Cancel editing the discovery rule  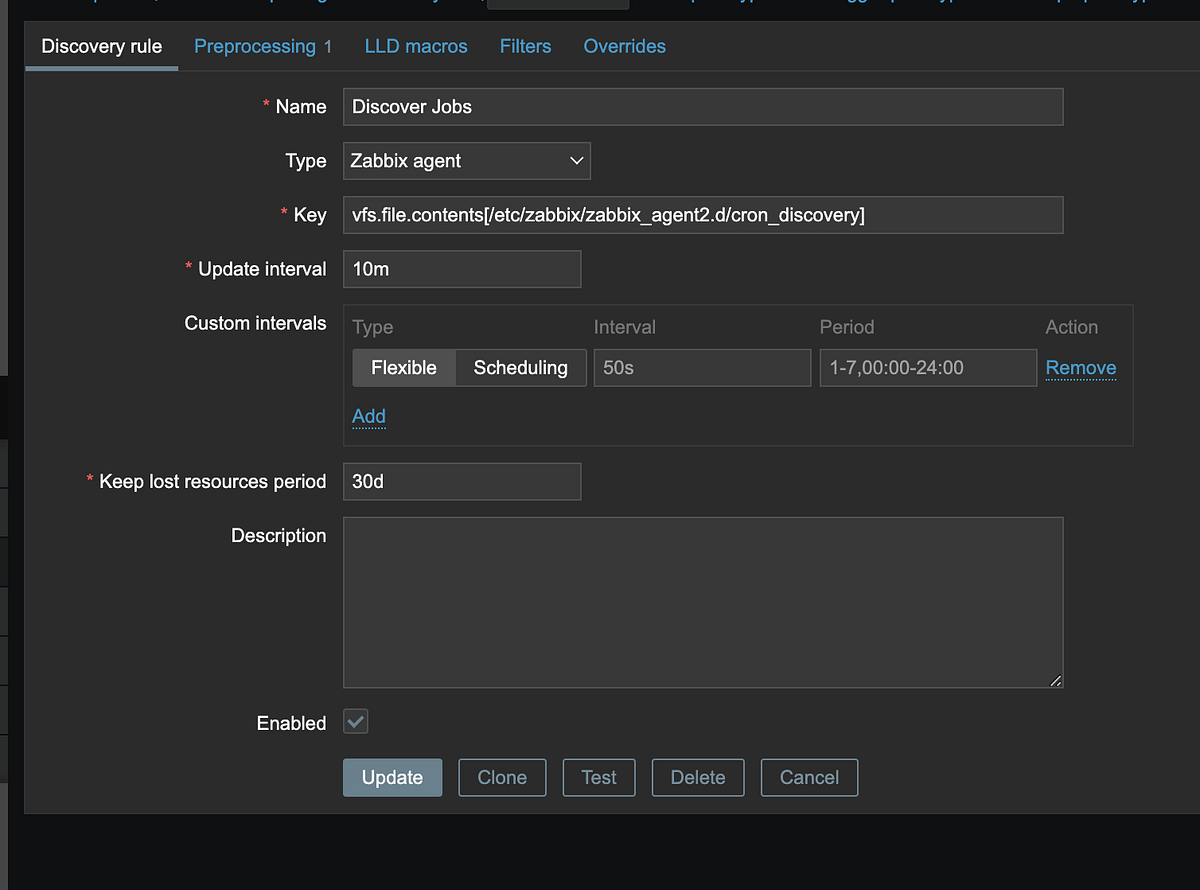click(x=809, y=777)
